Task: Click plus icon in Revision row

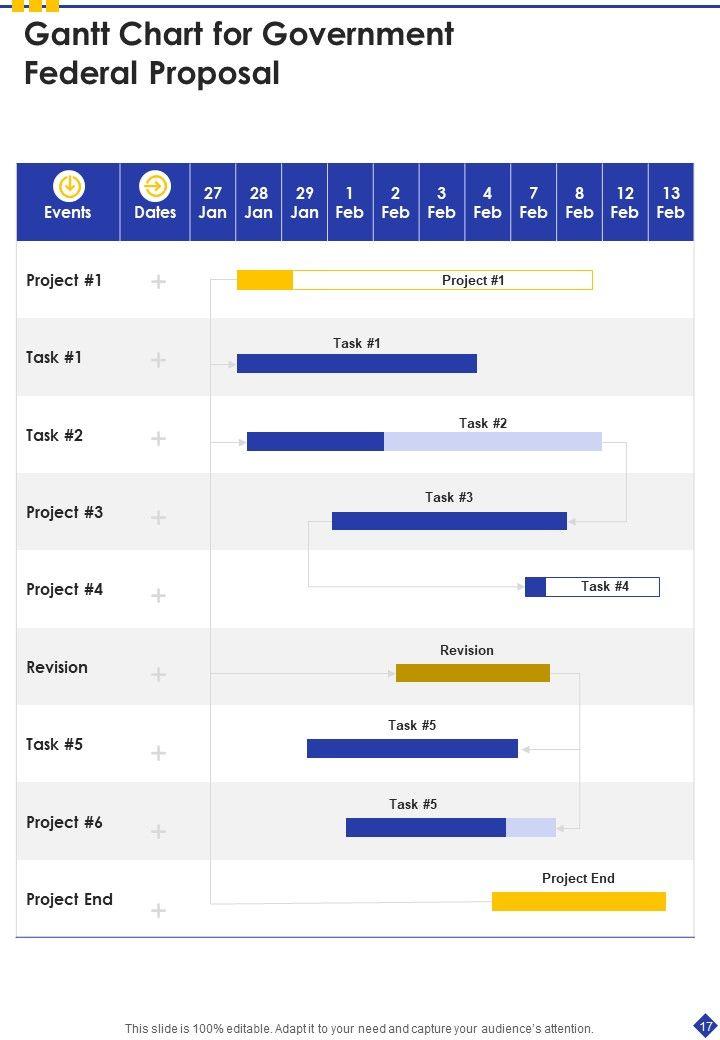Action: 158,675
